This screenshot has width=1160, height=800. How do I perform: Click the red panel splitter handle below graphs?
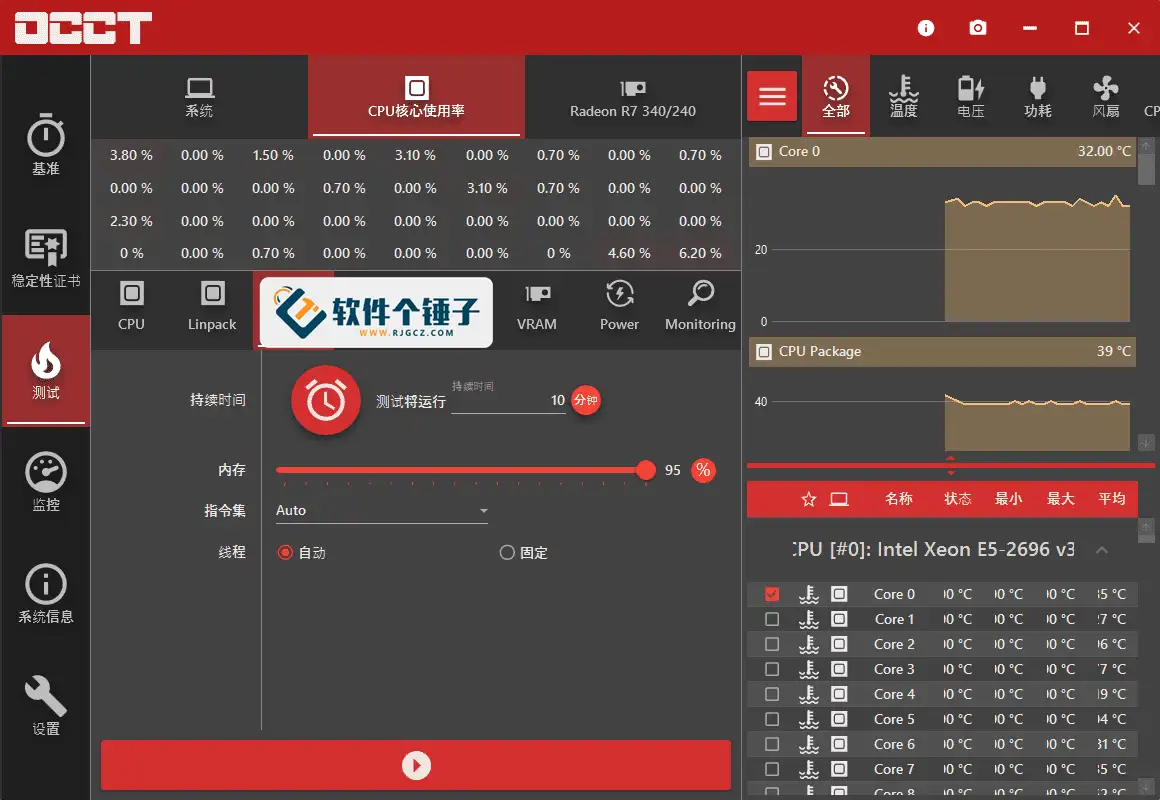click(951, 465)
